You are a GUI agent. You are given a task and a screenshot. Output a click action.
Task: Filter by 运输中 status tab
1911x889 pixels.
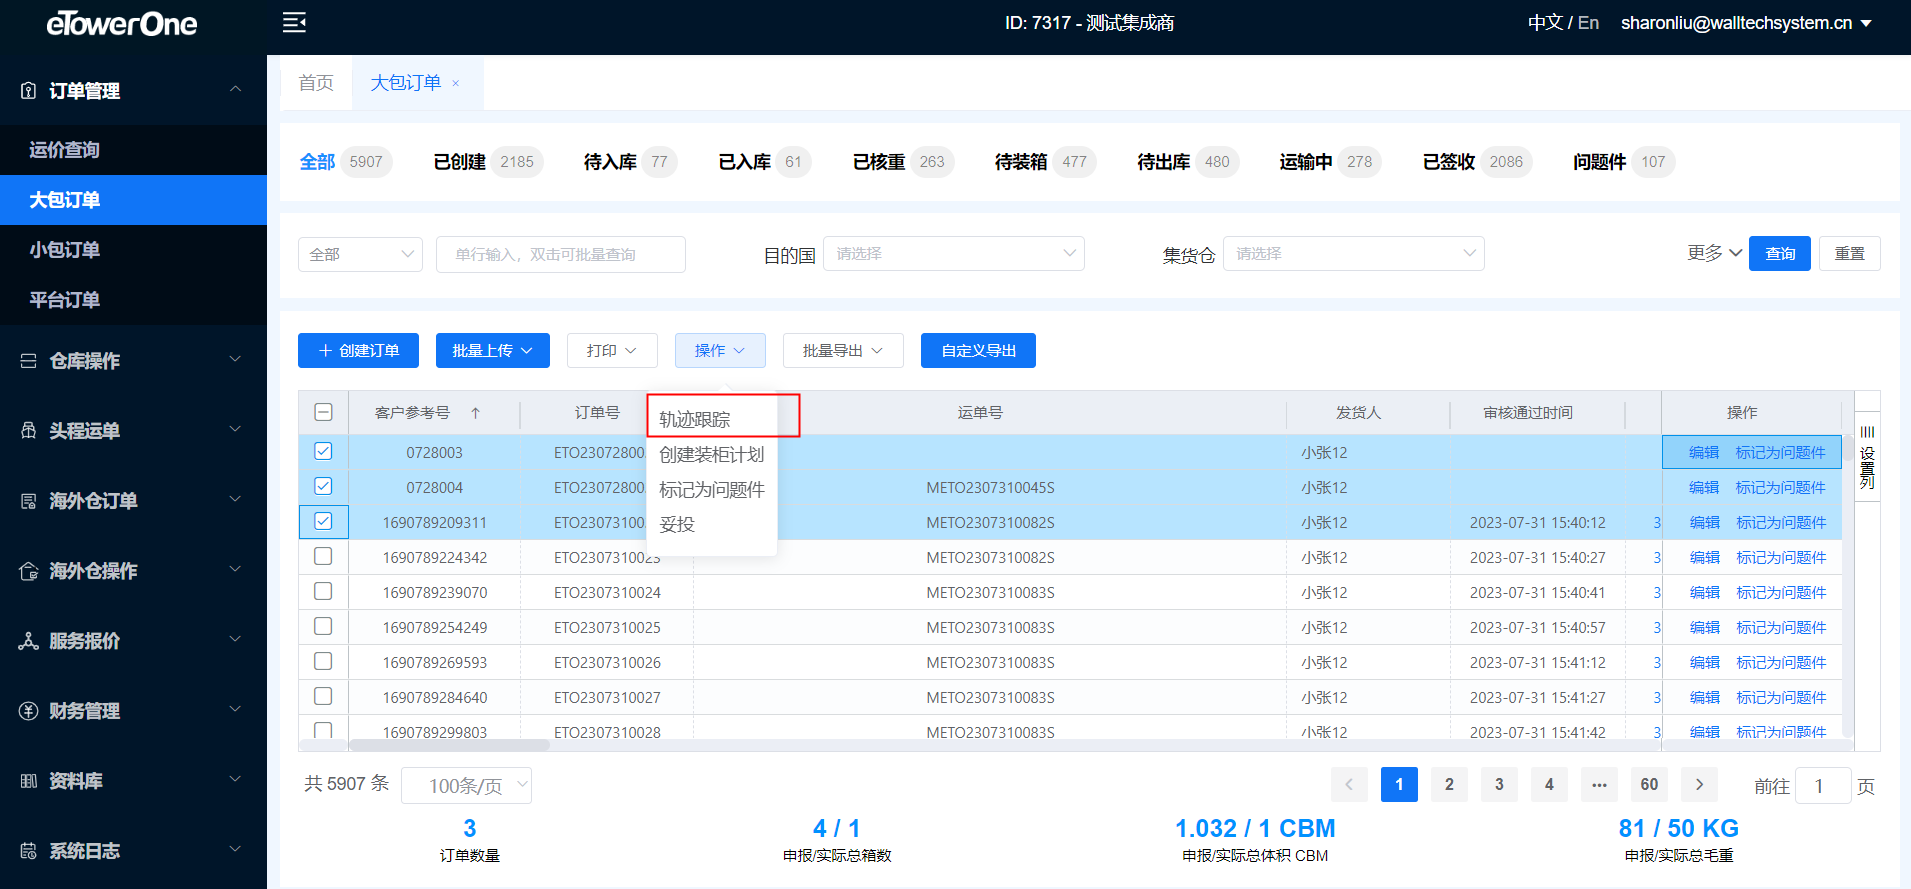click(x=1330, y=162)
